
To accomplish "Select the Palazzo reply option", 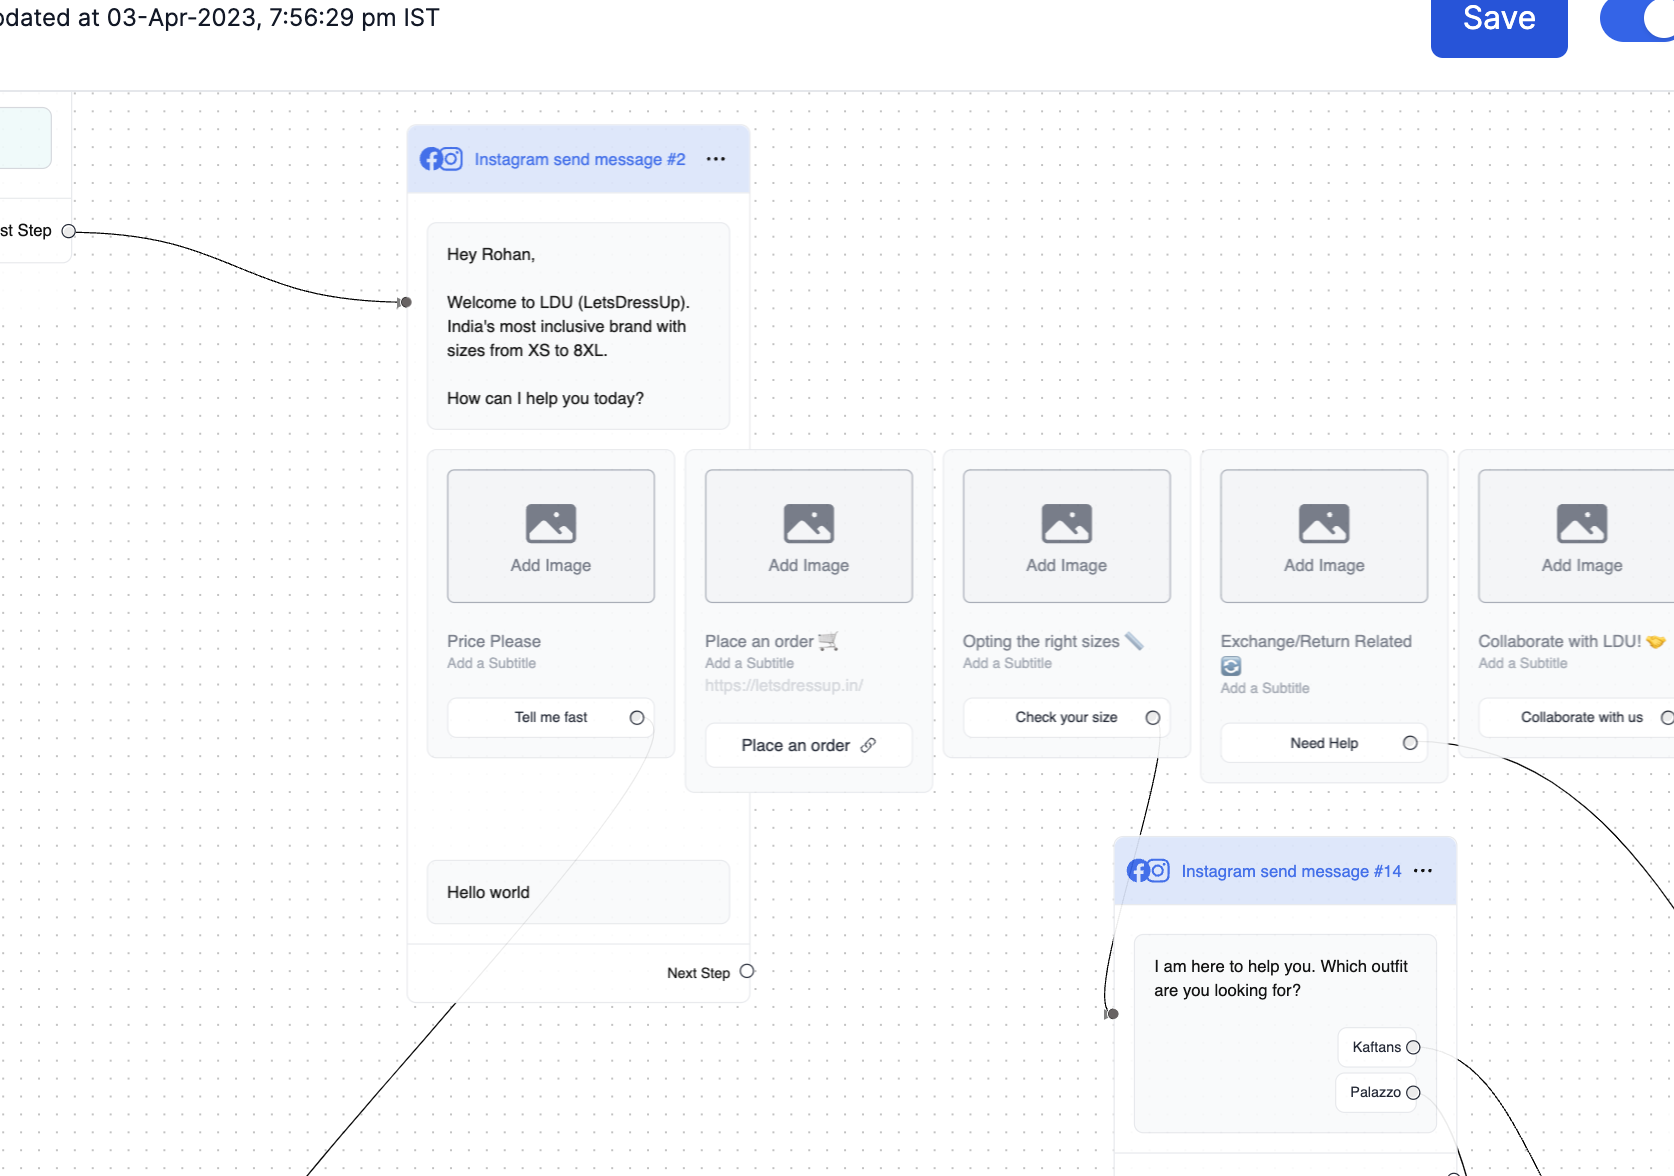I will [x=1378, y=1092].
